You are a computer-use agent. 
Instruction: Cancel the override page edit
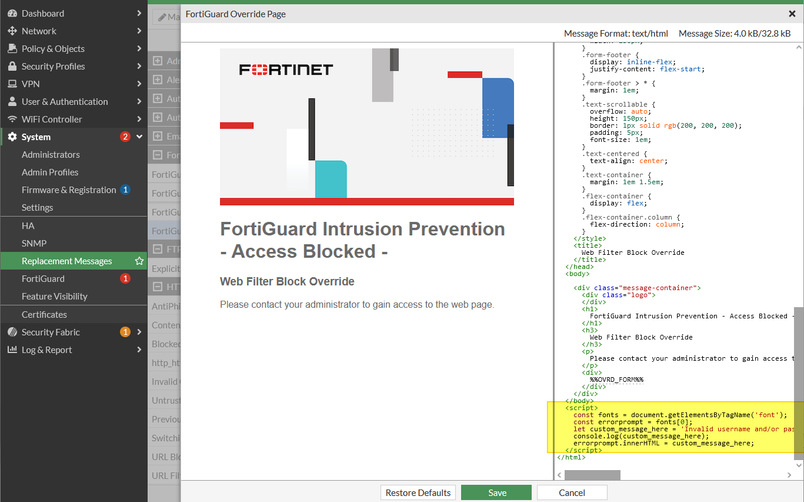572,493
